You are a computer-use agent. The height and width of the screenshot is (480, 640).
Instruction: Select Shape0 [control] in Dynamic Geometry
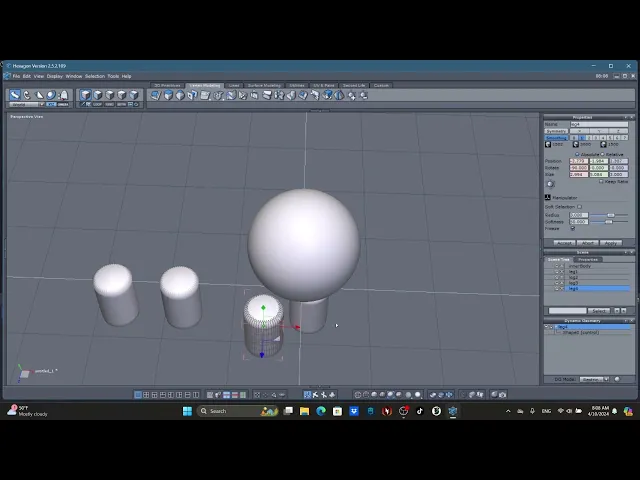pos(581,333)
